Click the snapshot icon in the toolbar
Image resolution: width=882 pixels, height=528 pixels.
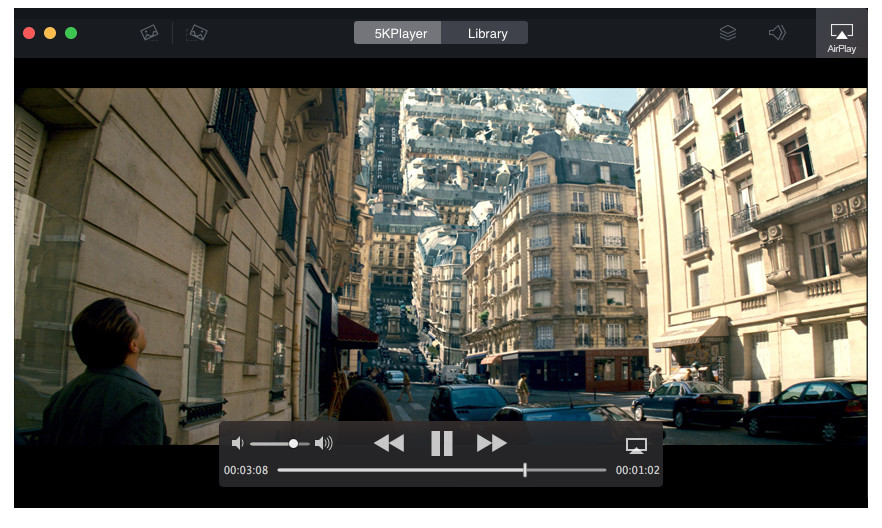click(149, 33)
